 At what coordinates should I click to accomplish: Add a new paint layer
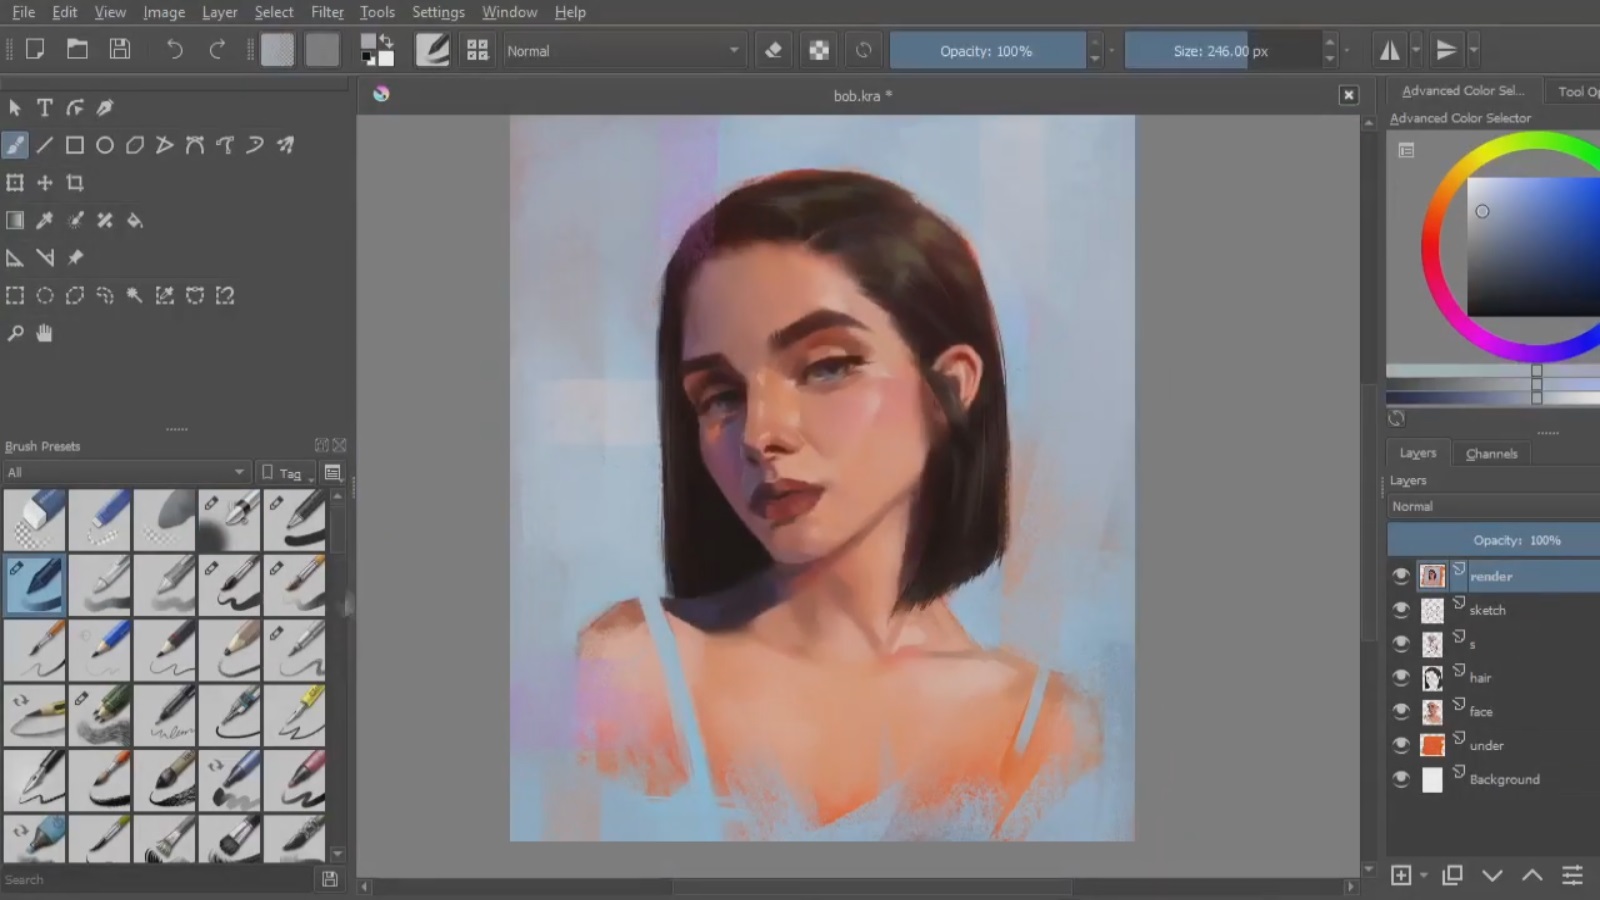1401,875
